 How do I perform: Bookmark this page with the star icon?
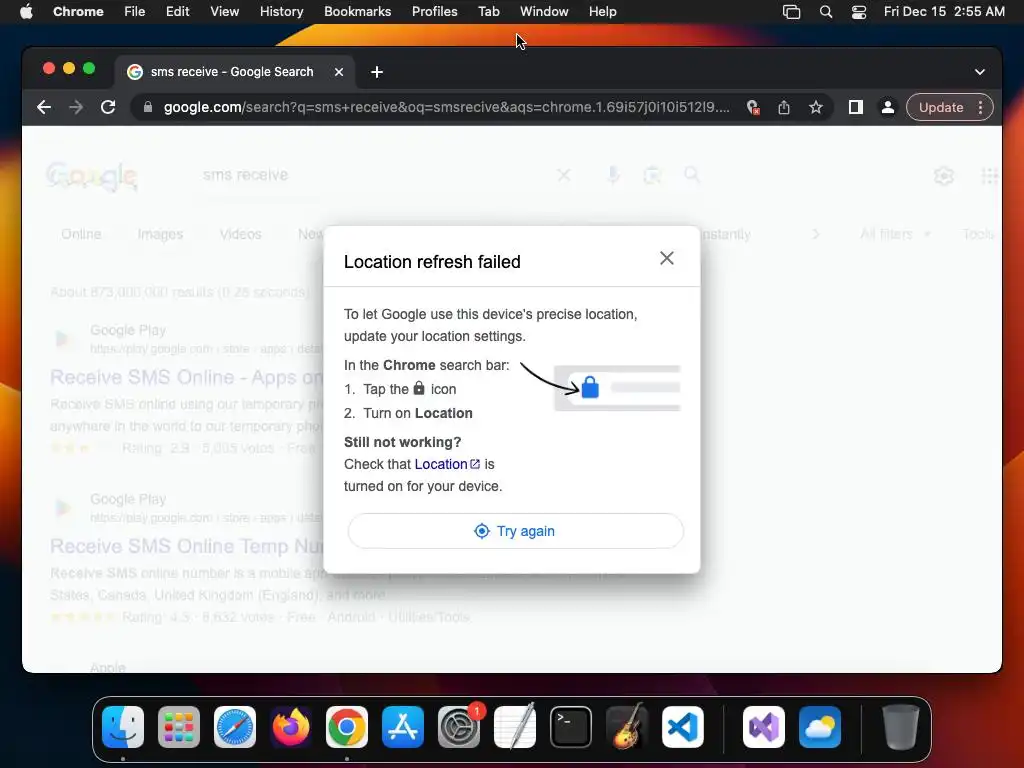816,107
